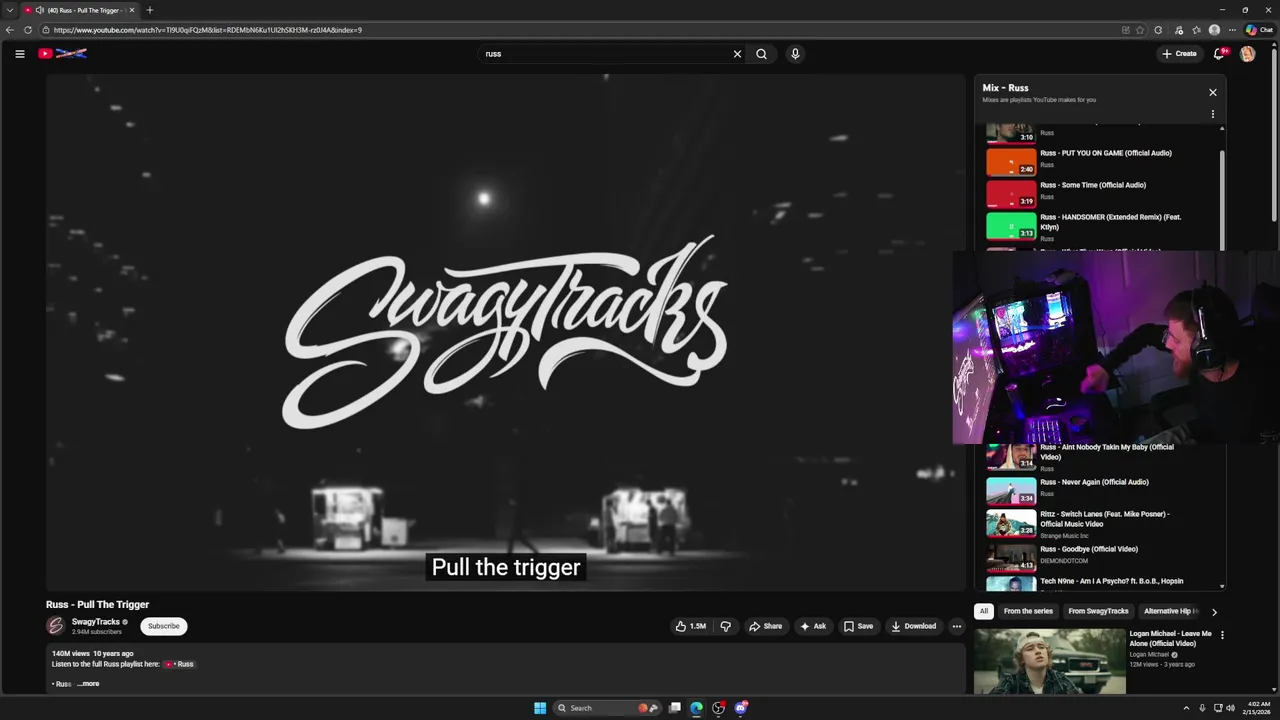Open the Russ playlist link in description
Viewport: 1280px width, 720px height.
click(178, 664)
